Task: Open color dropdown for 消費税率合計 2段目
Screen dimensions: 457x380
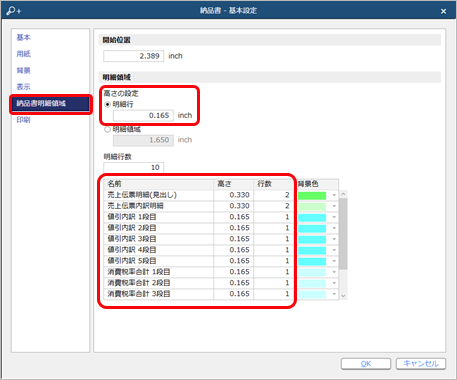Action: pos(334,283)
